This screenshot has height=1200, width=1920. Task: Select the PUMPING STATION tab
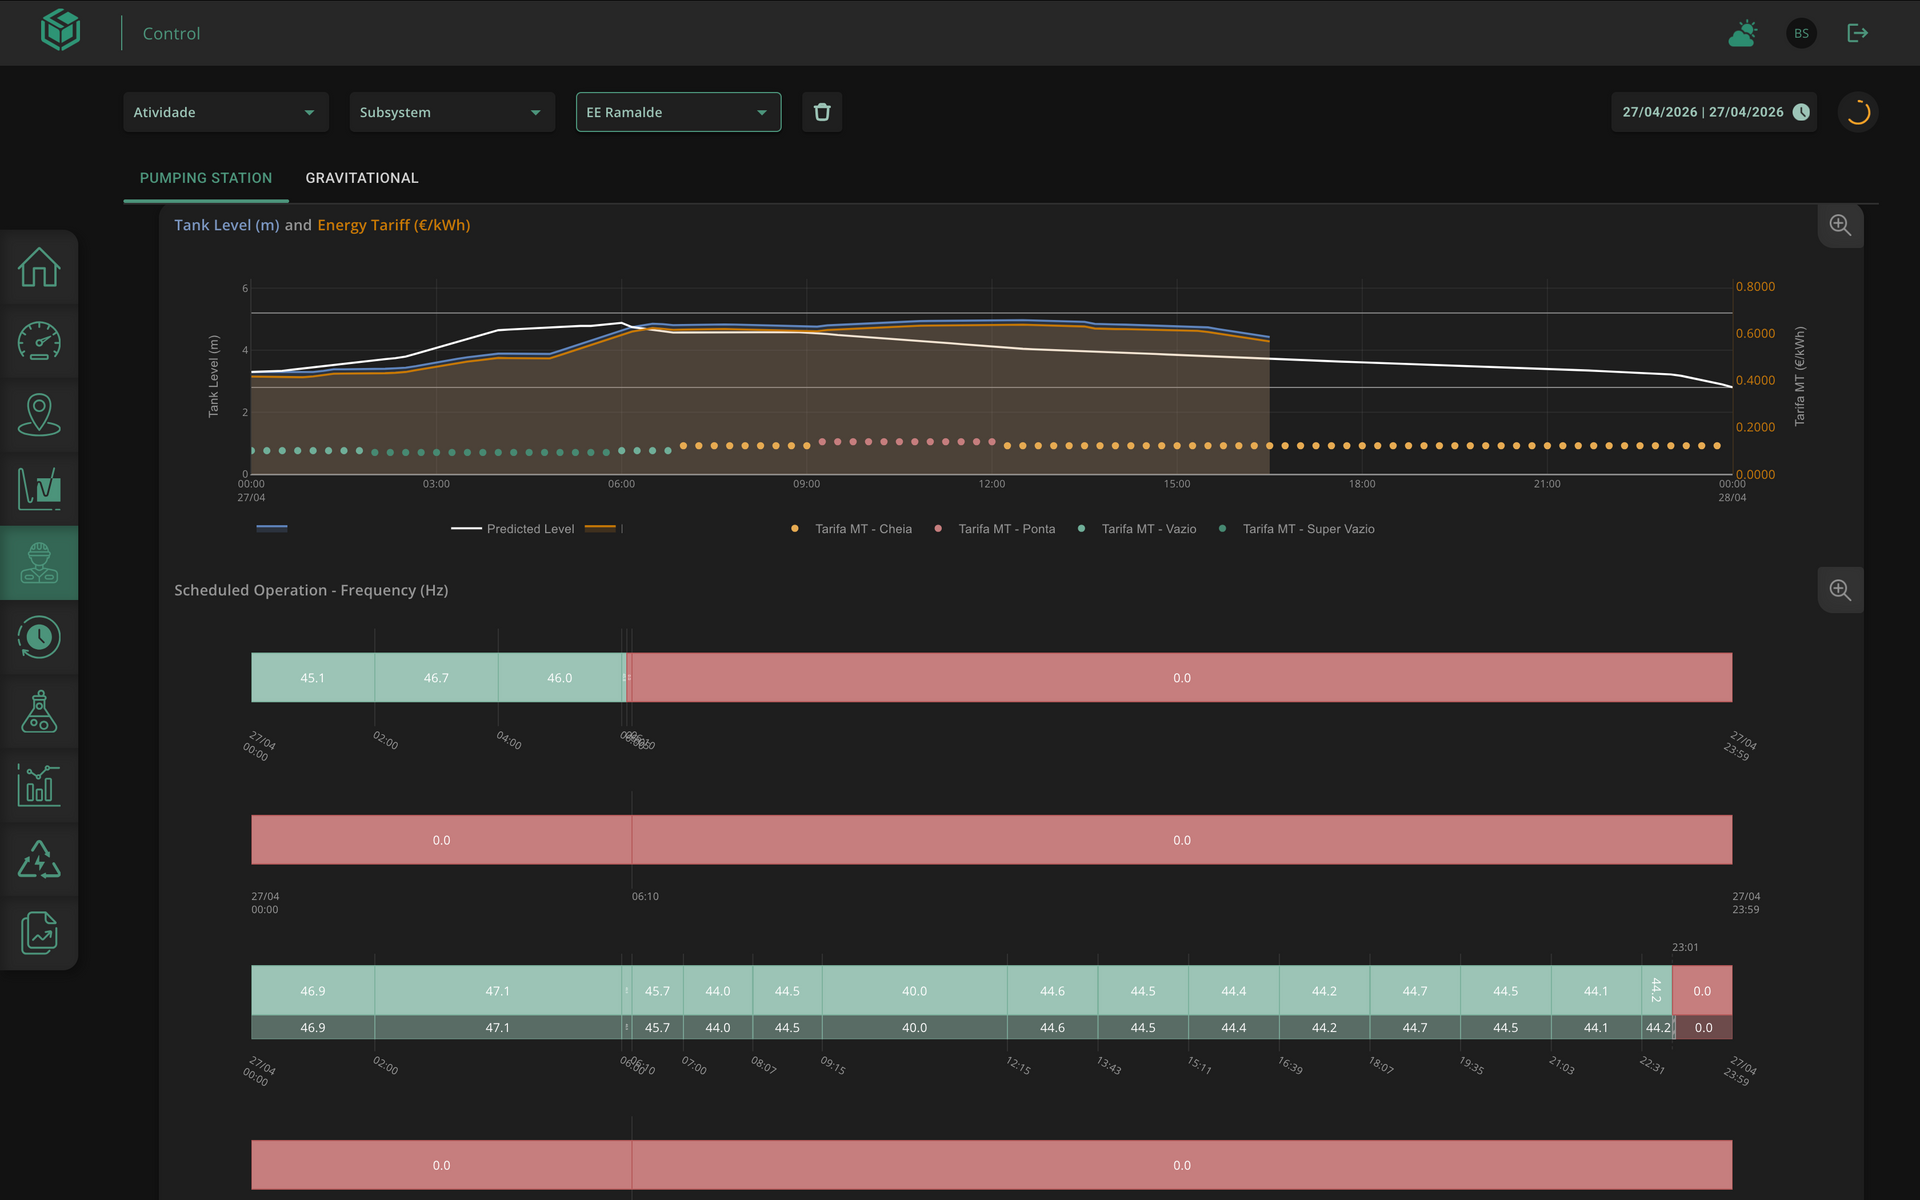[206, 178]
